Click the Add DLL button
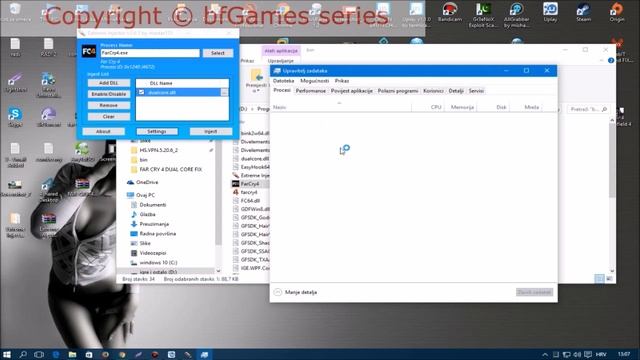The width and height of the screenshot is (640, 360). pos(109,83)
